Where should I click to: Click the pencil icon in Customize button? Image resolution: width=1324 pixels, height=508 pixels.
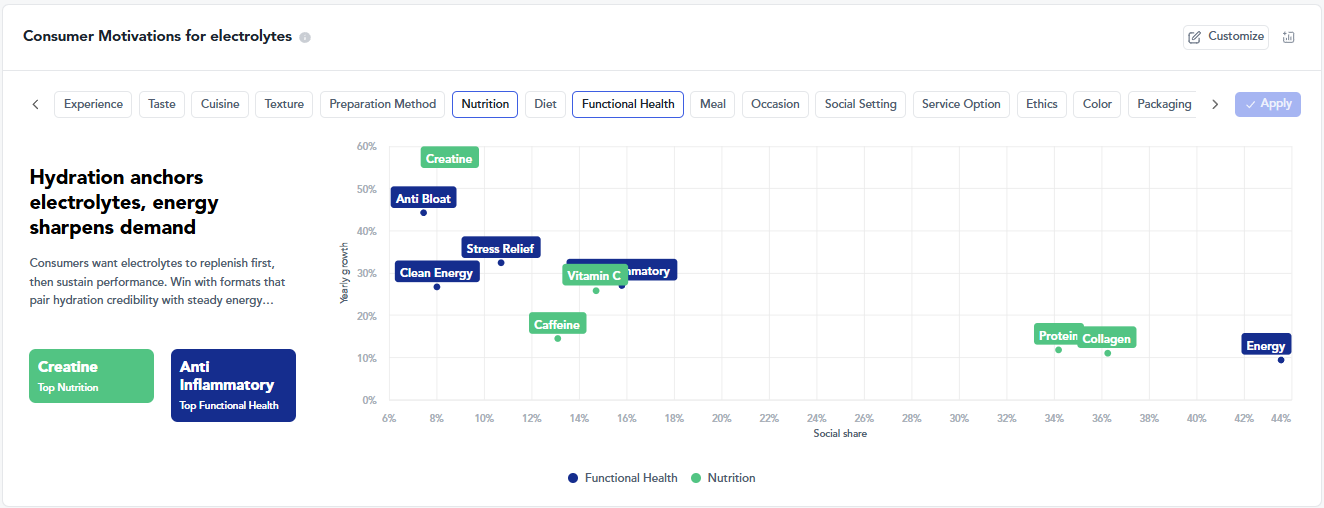coord(1194,37)
